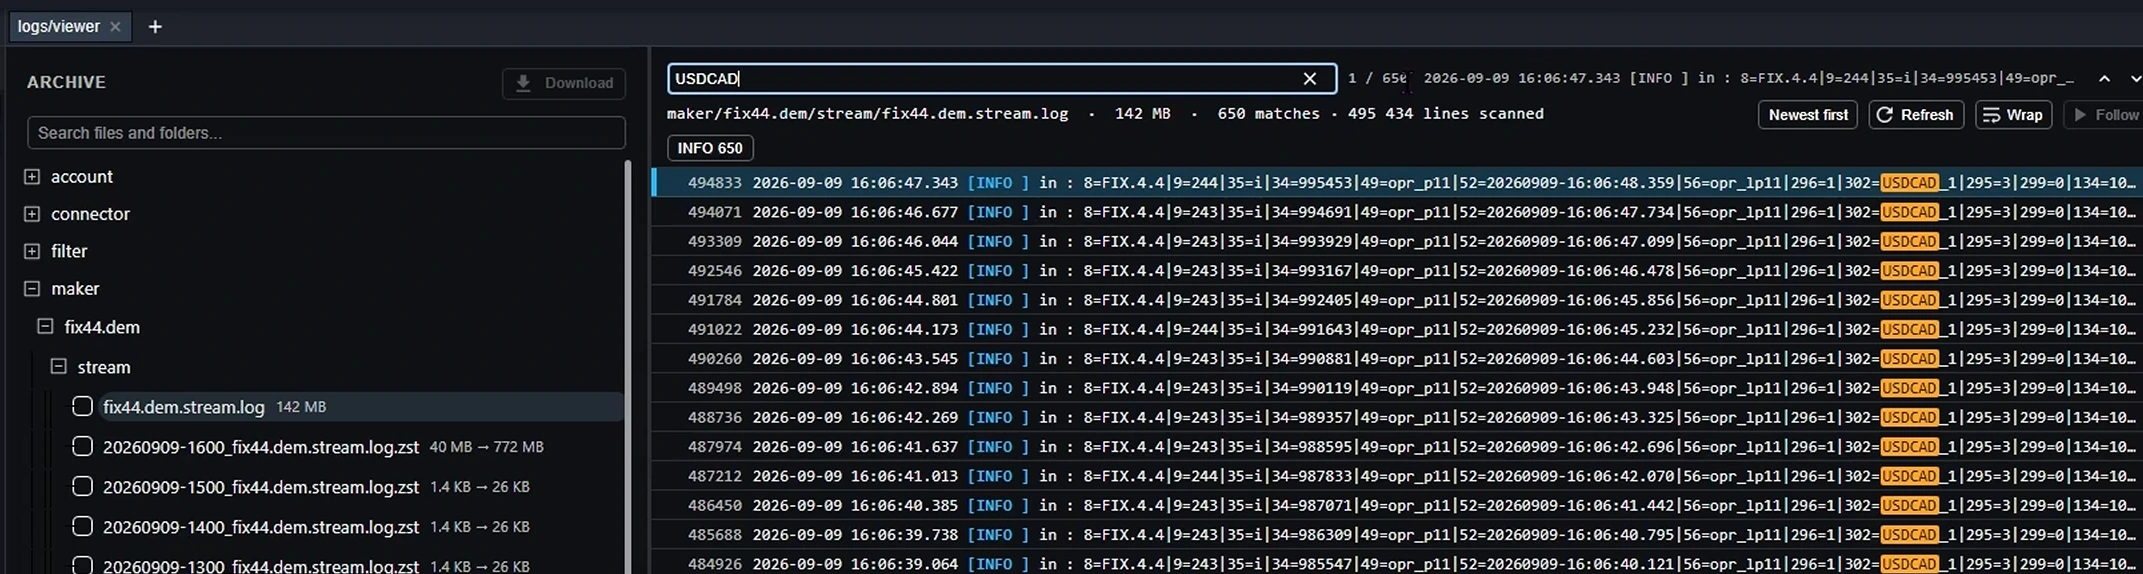Collapse the fix44.dem folder
The width and height of the screenshot is (2143, 574).
(x=45, y=327)
